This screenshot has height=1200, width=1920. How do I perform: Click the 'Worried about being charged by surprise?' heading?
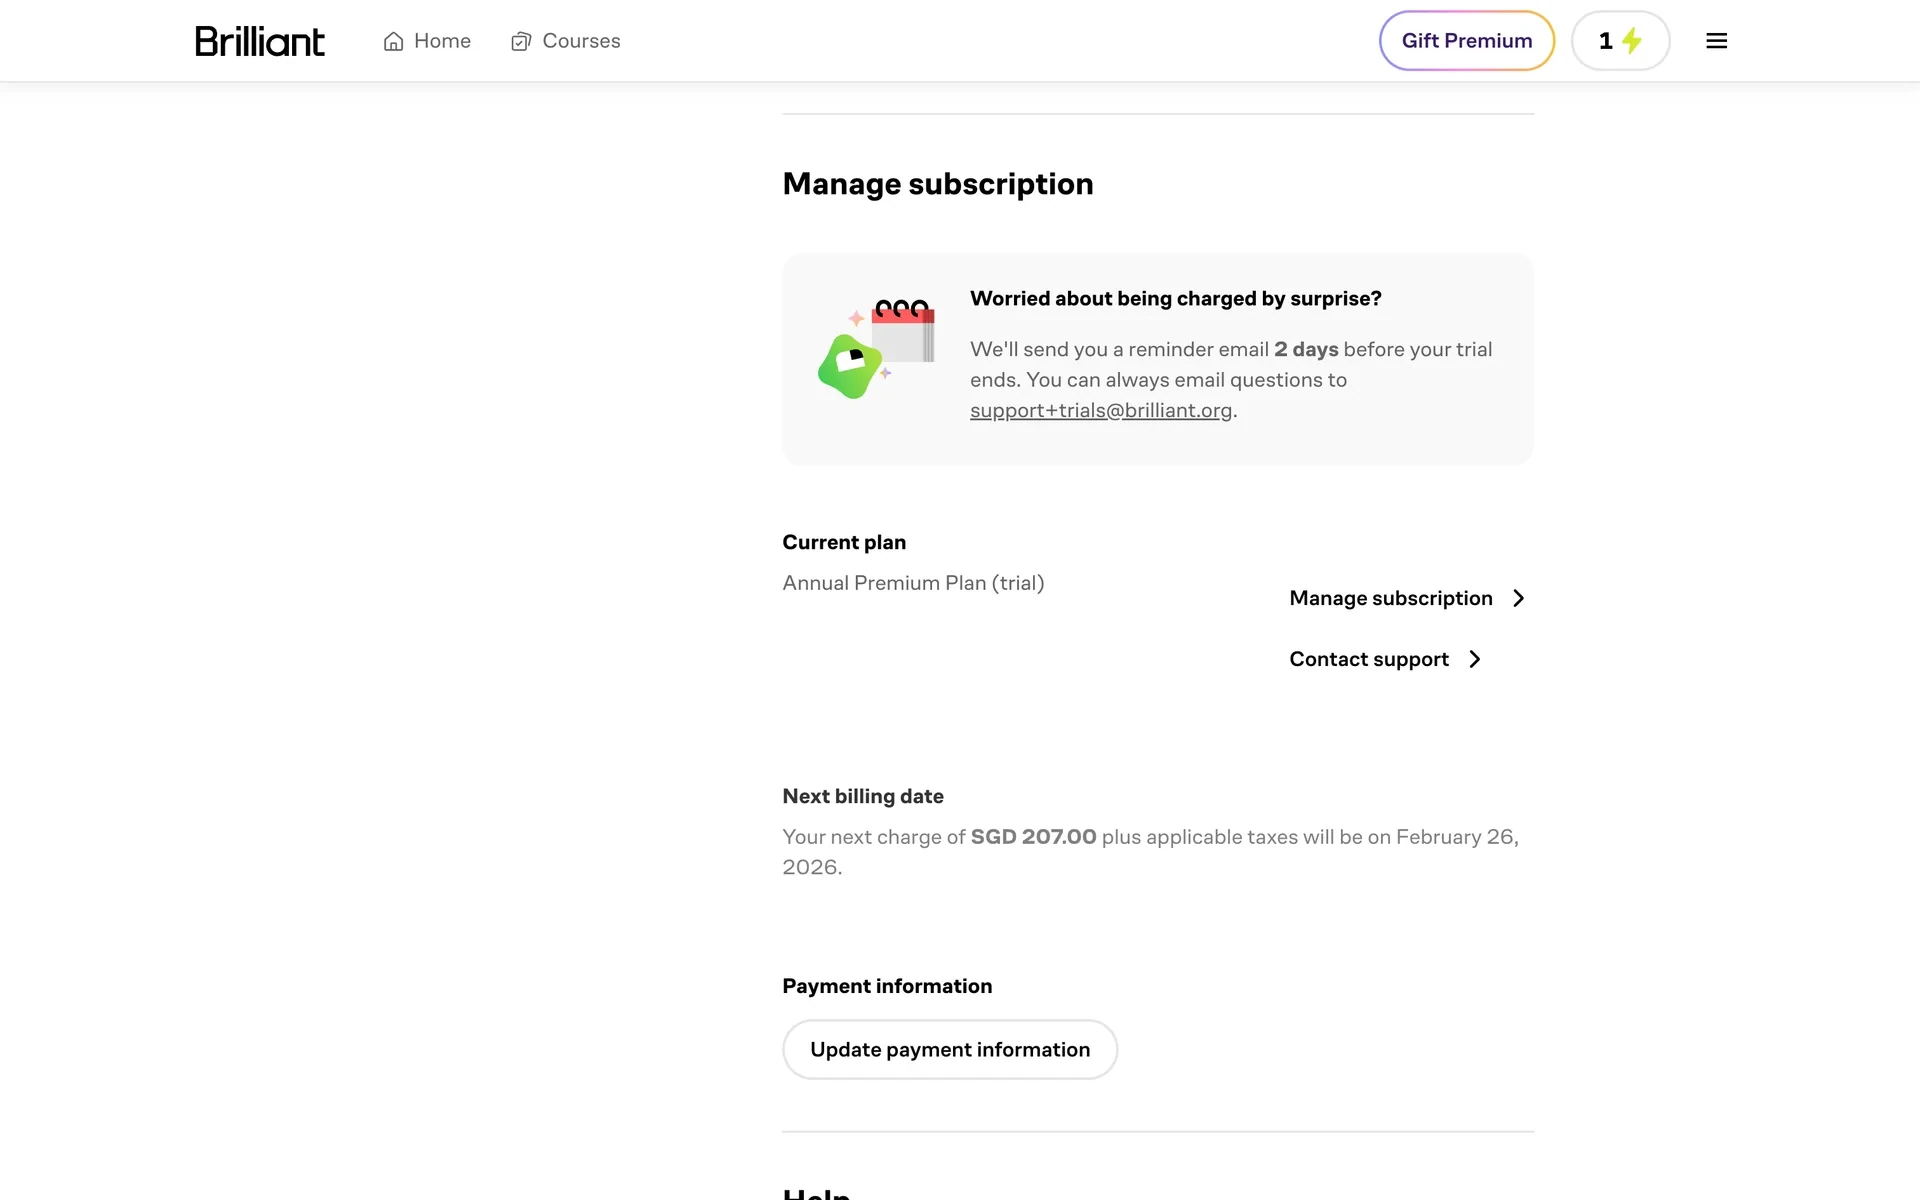click(1176, 298)
